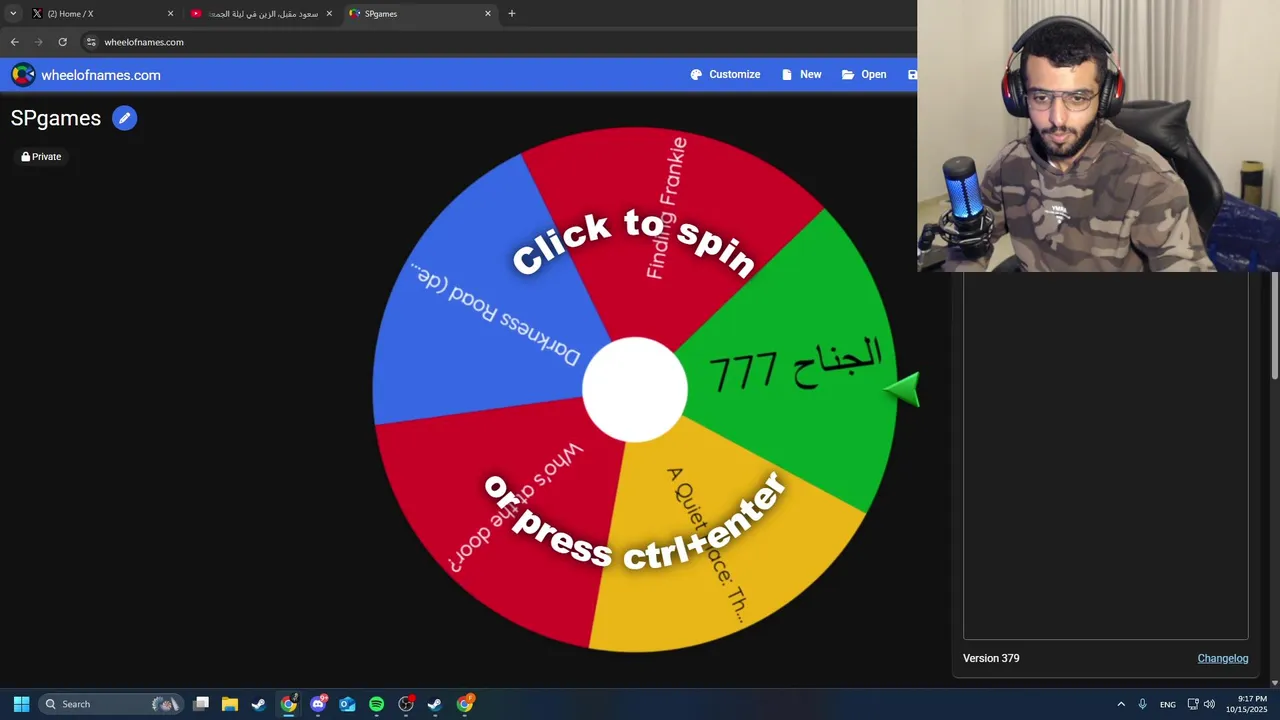The width and height of the screenshot is (1280, 720).
Task: Click the Save icon in header
Action: click(912, 75)
